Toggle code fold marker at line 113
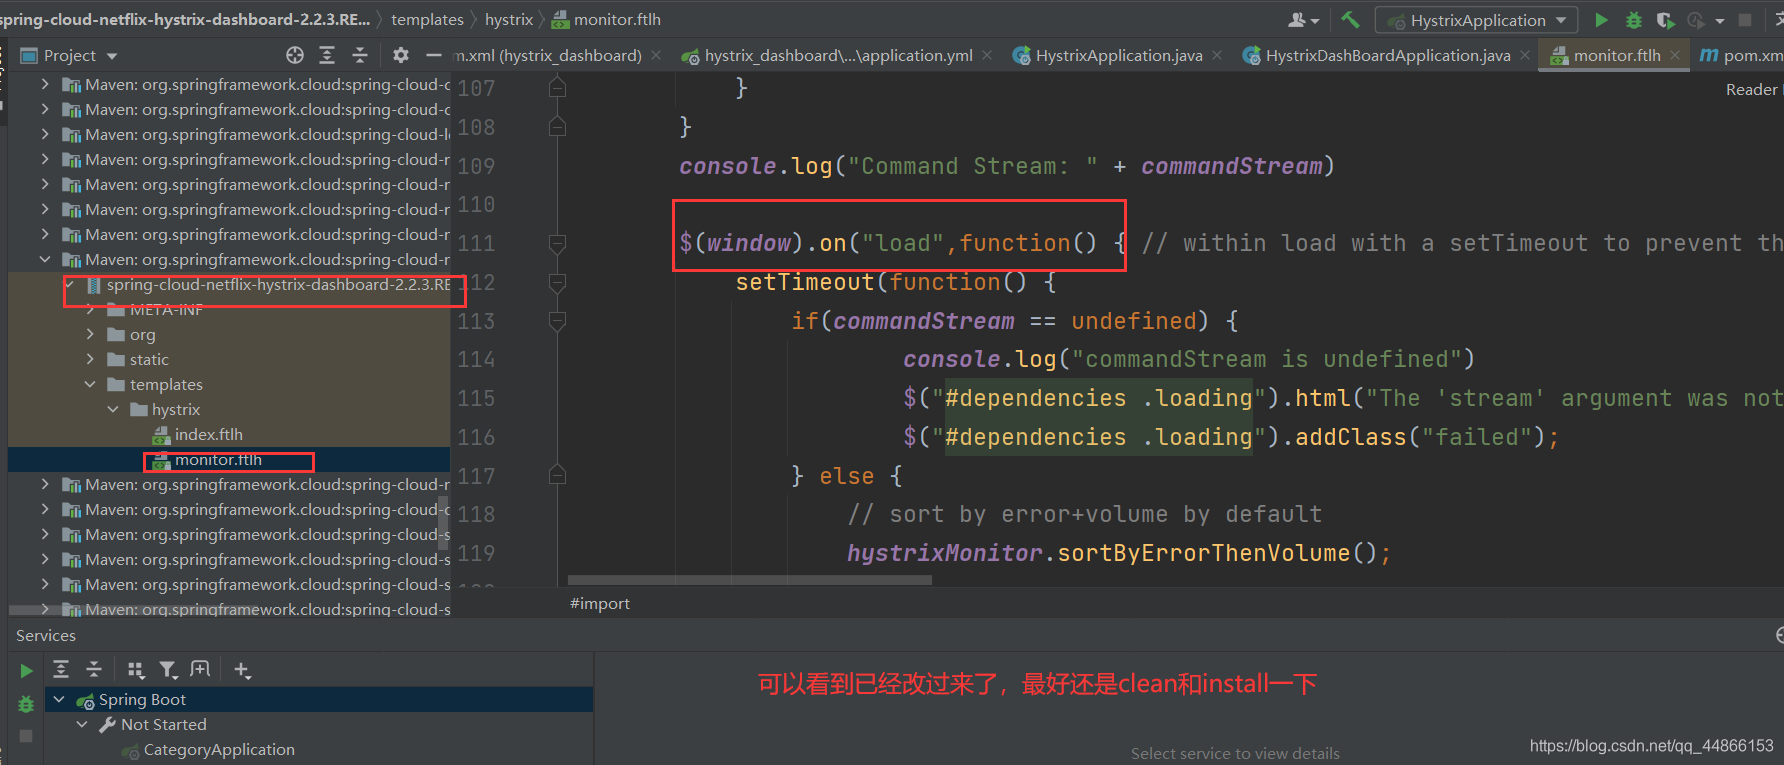This screenshot has height=765, width=1784. 558,321
